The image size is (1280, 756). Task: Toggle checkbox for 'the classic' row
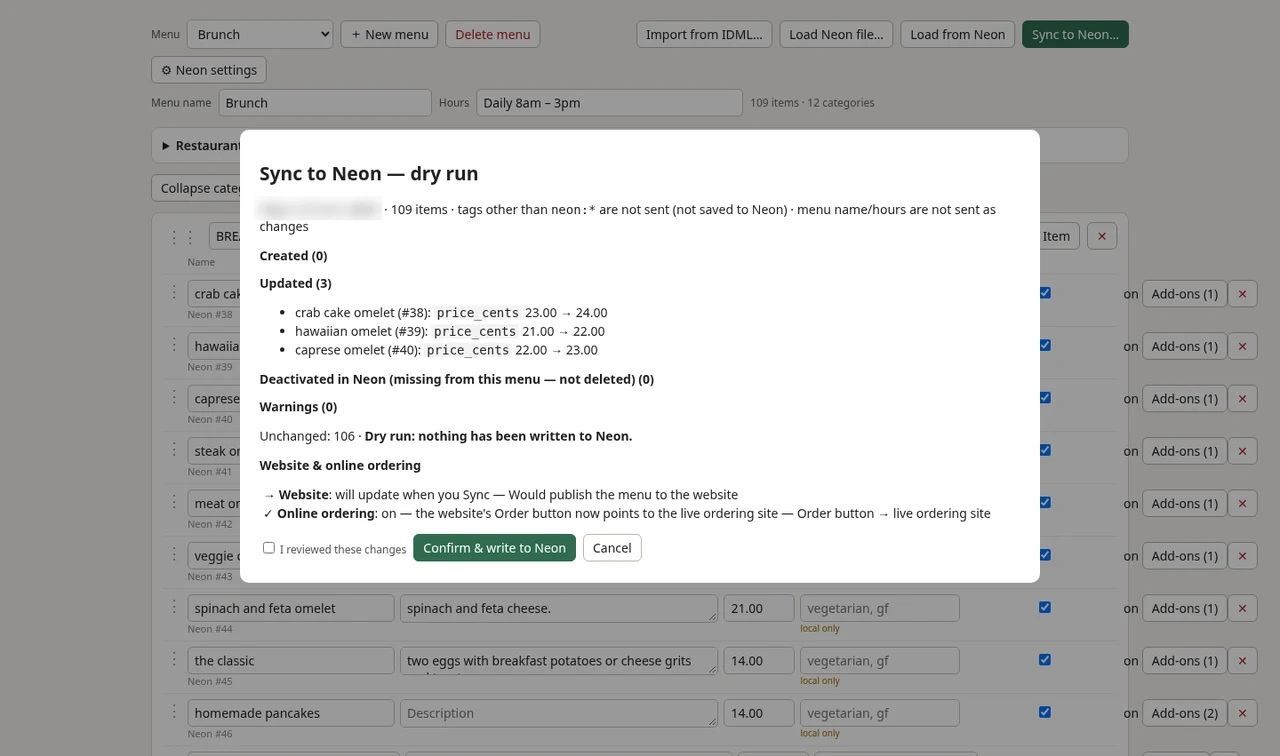coord(1045,660)
